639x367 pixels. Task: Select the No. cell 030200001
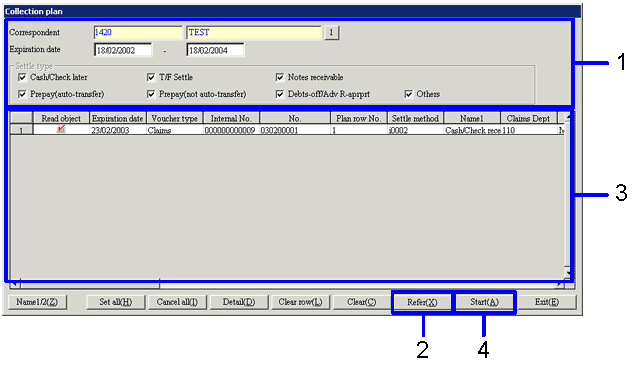pyautogui.click(x=295, y=130)
